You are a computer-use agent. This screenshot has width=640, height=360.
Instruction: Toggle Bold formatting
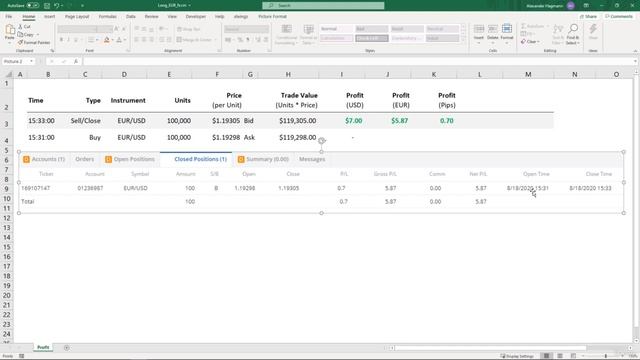[x=61, y=40]
